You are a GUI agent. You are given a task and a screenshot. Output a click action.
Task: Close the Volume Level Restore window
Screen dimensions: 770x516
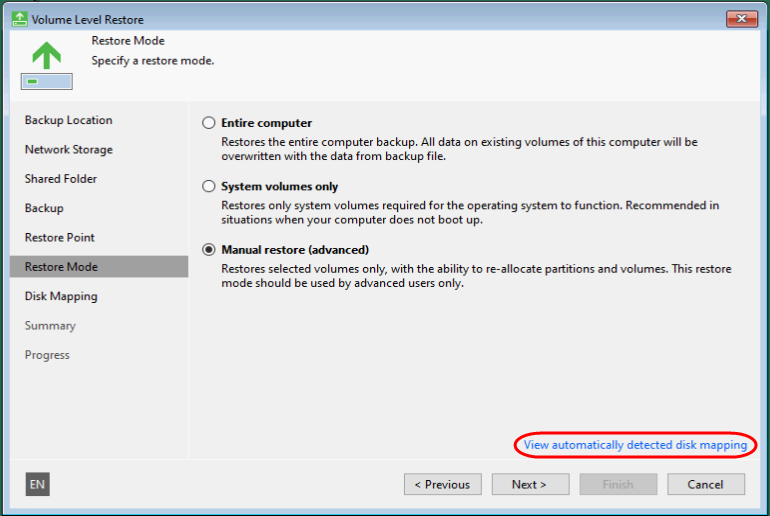click(x=742, y=19)
